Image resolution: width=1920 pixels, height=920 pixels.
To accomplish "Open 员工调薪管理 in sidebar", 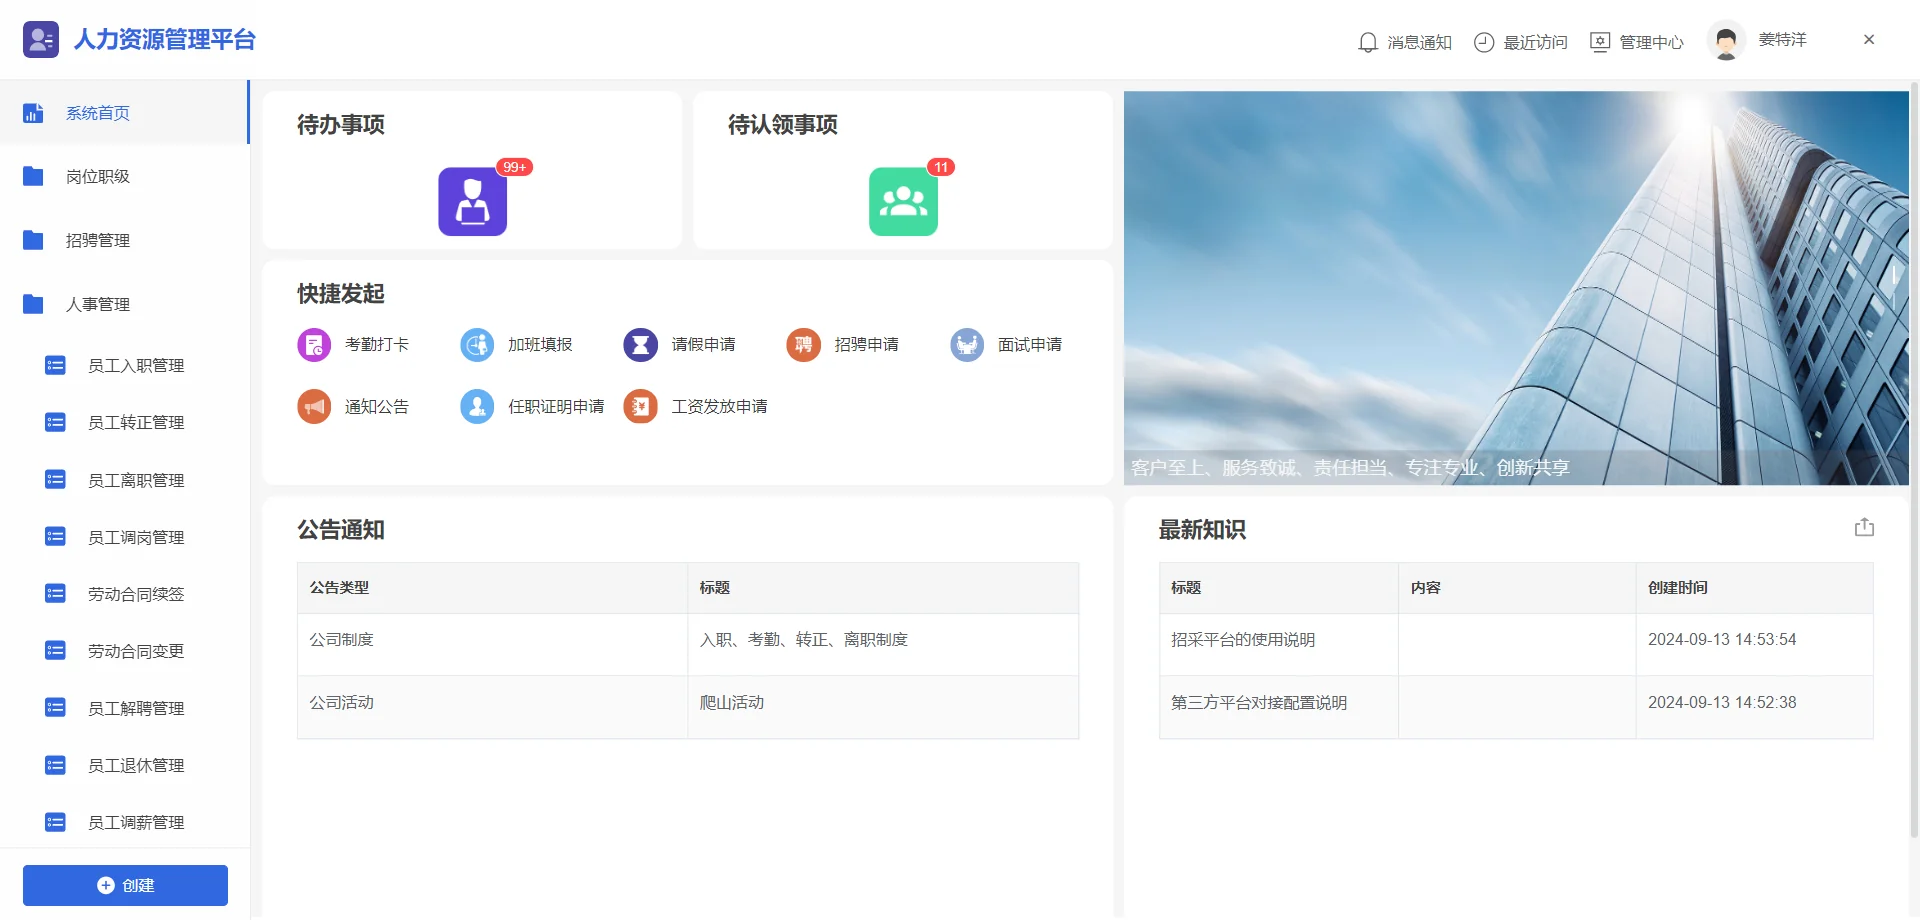I will click(x=124, y=823).
